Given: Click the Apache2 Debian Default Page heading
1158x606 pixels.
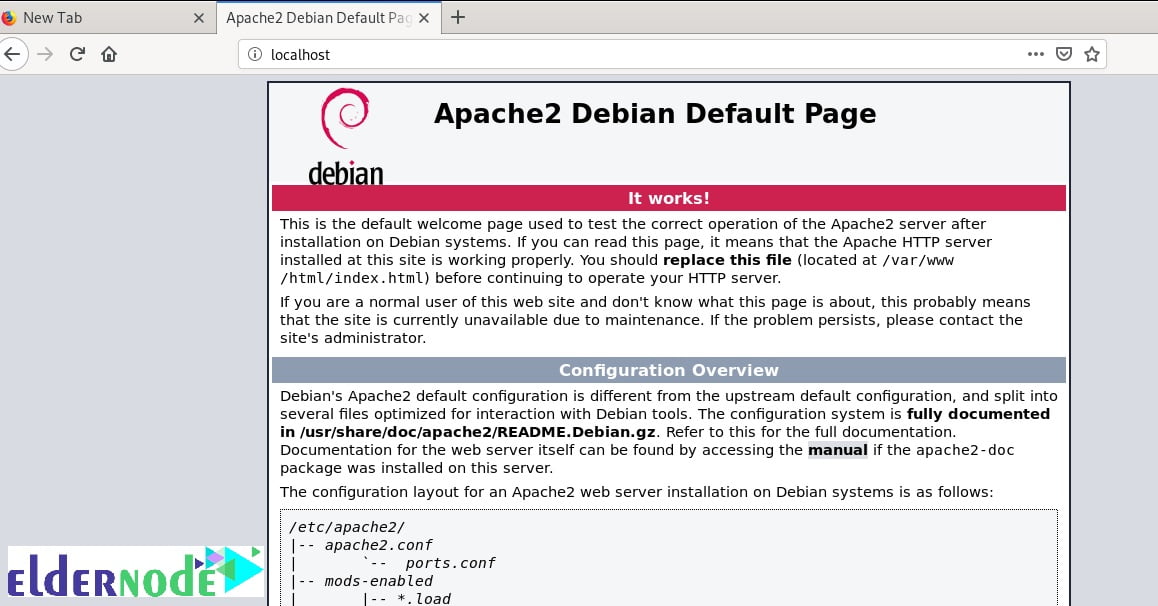Looking at the screenshot, I should click(x=655, y=114).
